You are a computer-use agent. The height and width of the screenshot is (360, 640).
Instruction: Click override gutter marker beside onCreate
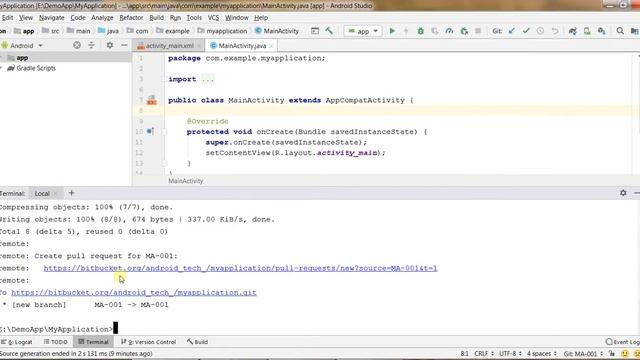click(x=150, y=131)
